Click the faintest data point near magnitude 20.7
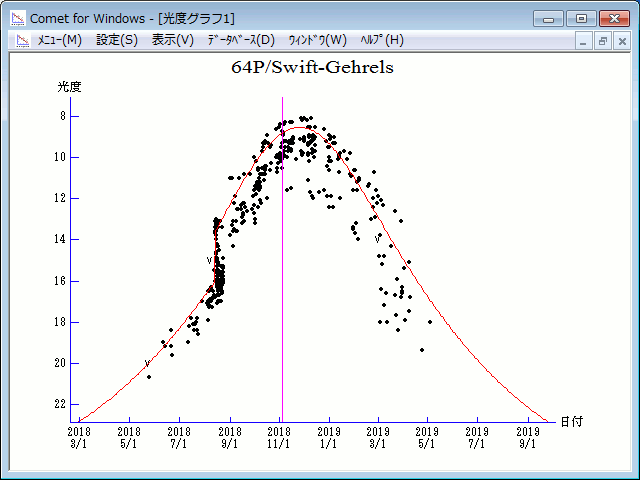The width and height of the screenshot is (640, 480). [149, 377]
